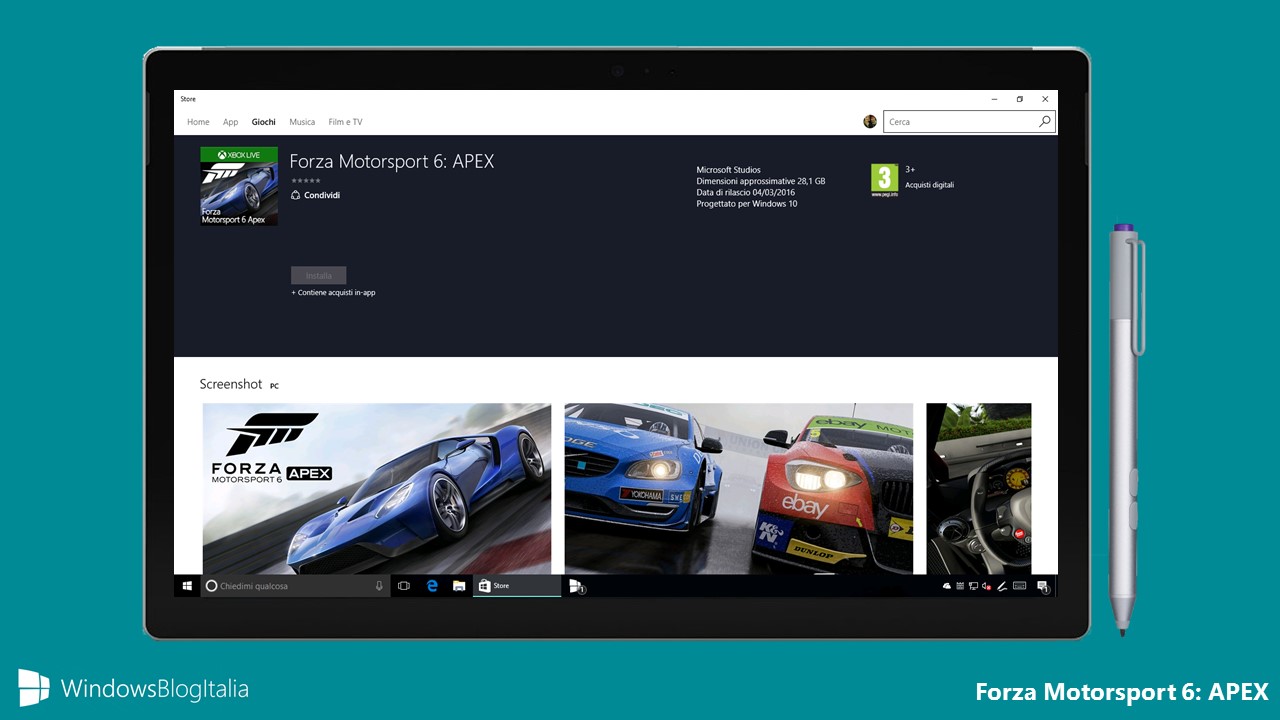Open the Forza Motorsport 6 Apex cover thumbnail
Image resolution: width=1280 pixels, height=720 pixels.
[239, 186]
